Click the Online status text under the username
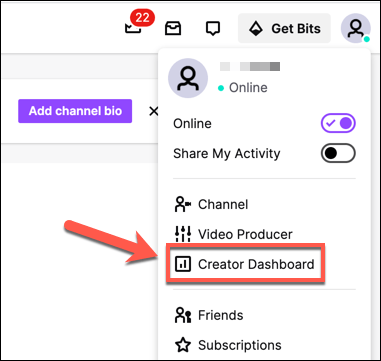381x361 pixels. point(248,88)
